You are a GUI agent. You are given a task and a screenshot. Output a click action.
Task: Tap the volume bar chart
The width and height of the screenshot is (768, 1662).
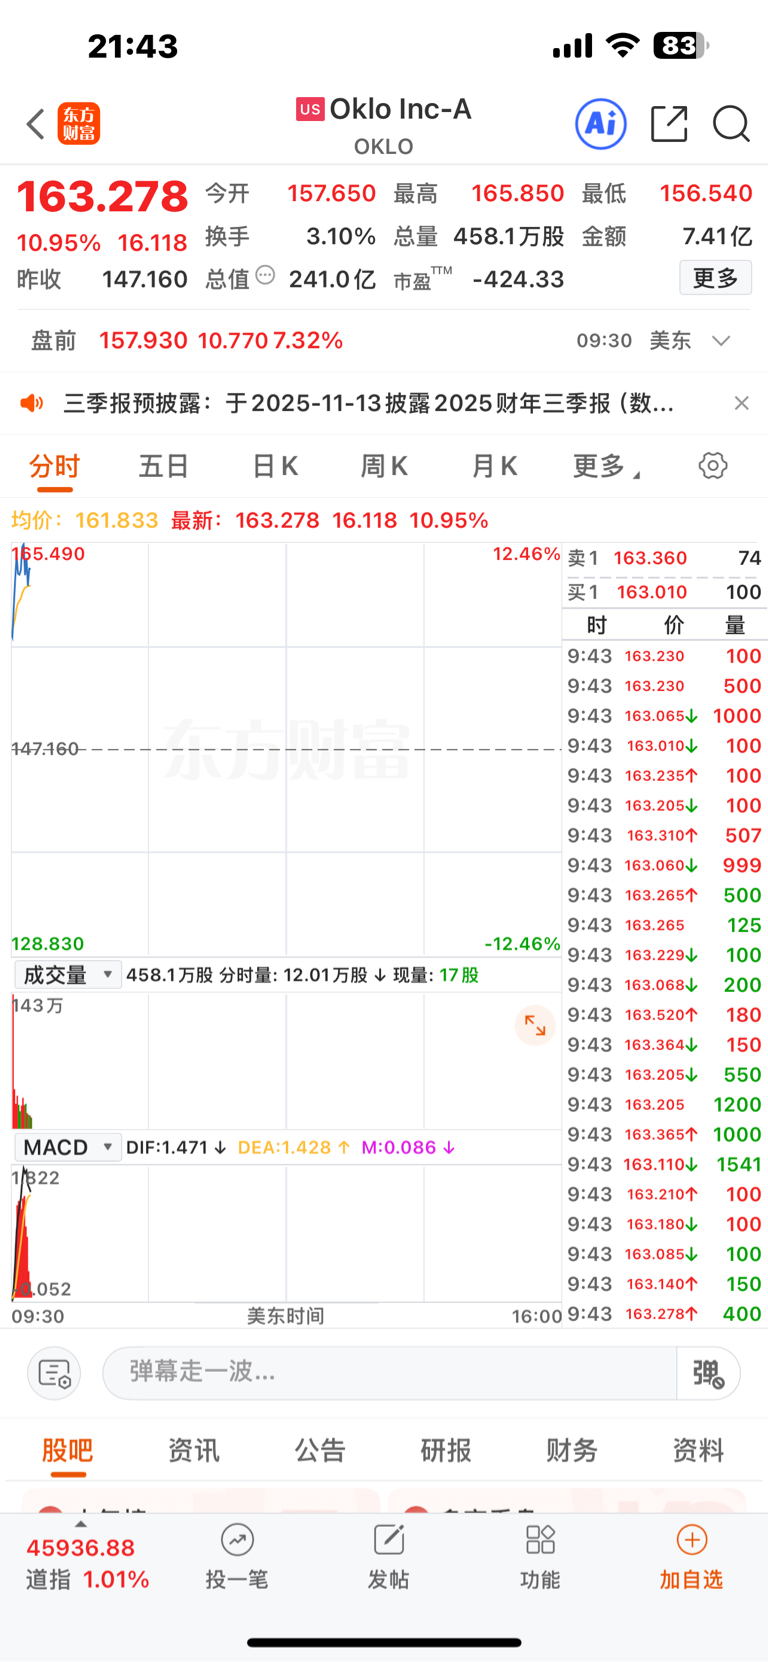click(x=286, y=1061)
